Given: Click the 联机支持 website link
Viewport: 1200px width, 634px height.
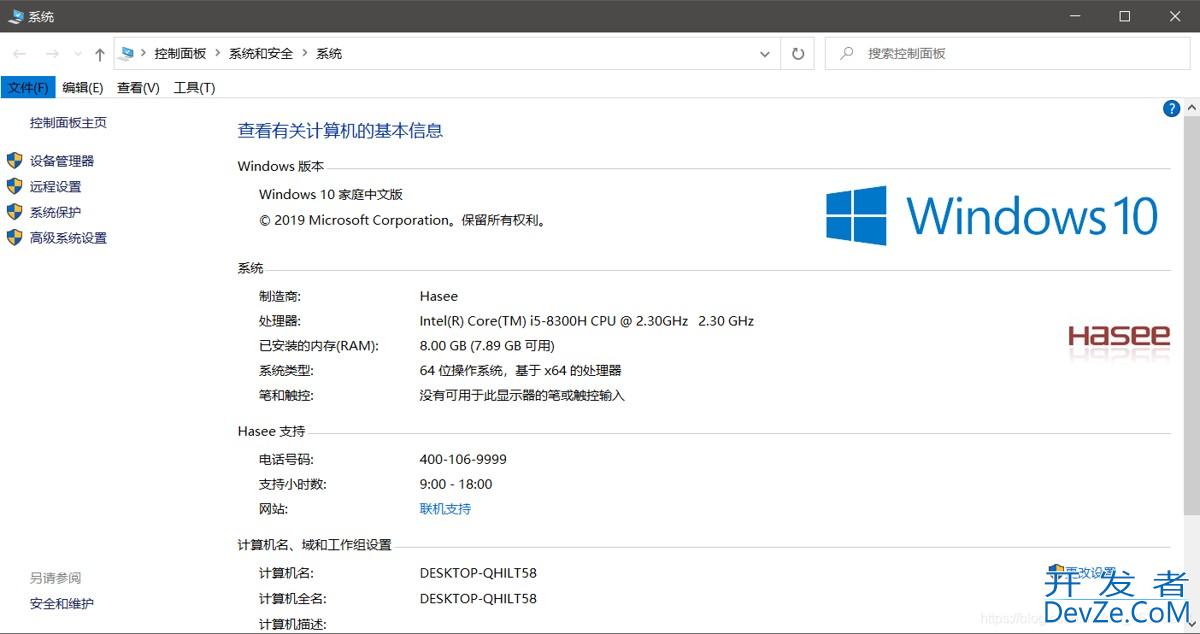Looking at the screenshot, I should 445,509.
